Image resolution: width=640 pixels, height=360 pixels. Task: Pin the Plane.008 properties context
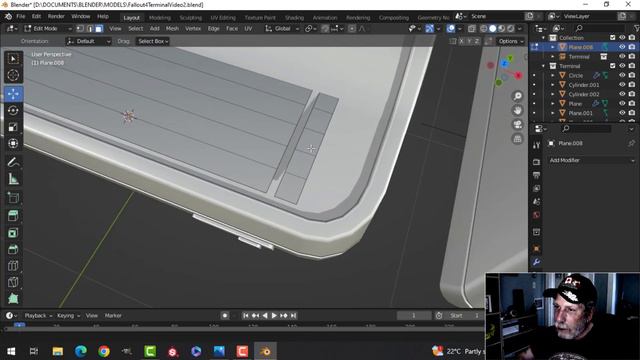631,143
